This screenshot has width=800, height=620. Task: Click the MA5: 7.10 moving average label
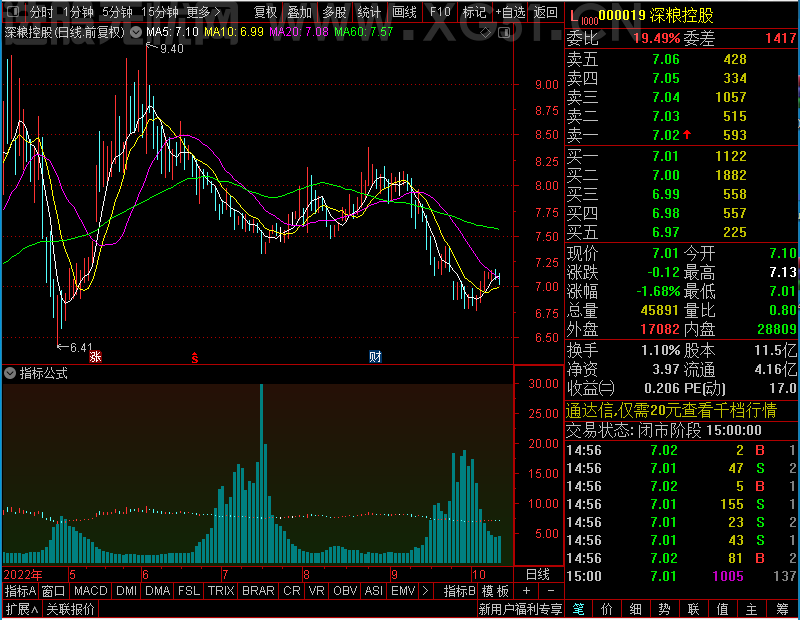point(172,32)
